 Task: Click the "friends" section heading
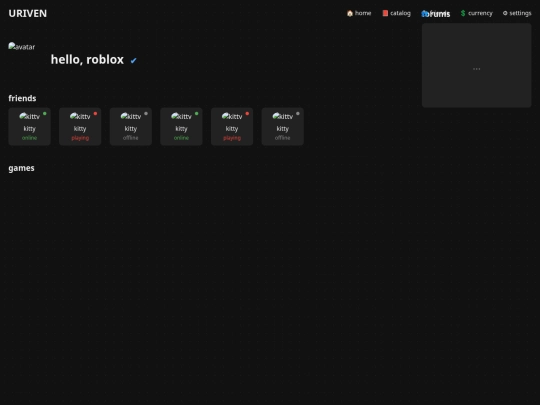(22, 98)
